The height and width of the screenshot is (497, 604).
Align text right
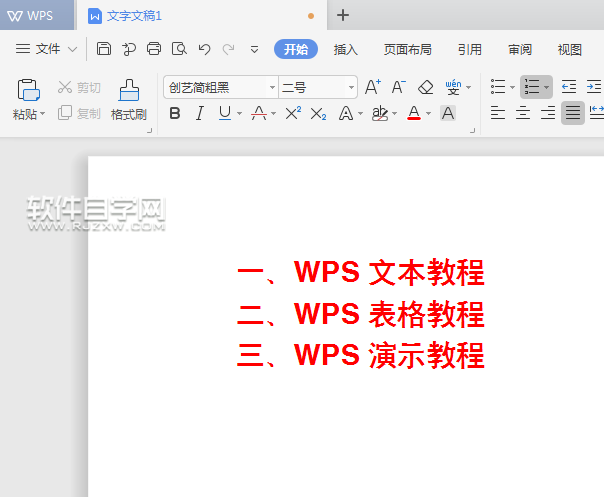548,113
